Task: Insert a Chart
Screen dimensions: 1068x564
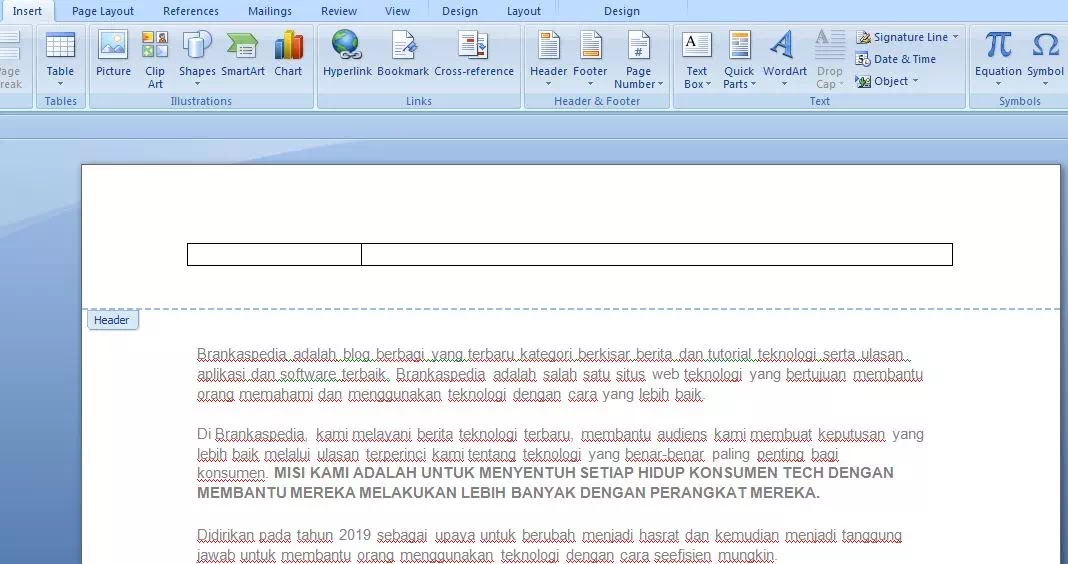Action: point(288,54)
